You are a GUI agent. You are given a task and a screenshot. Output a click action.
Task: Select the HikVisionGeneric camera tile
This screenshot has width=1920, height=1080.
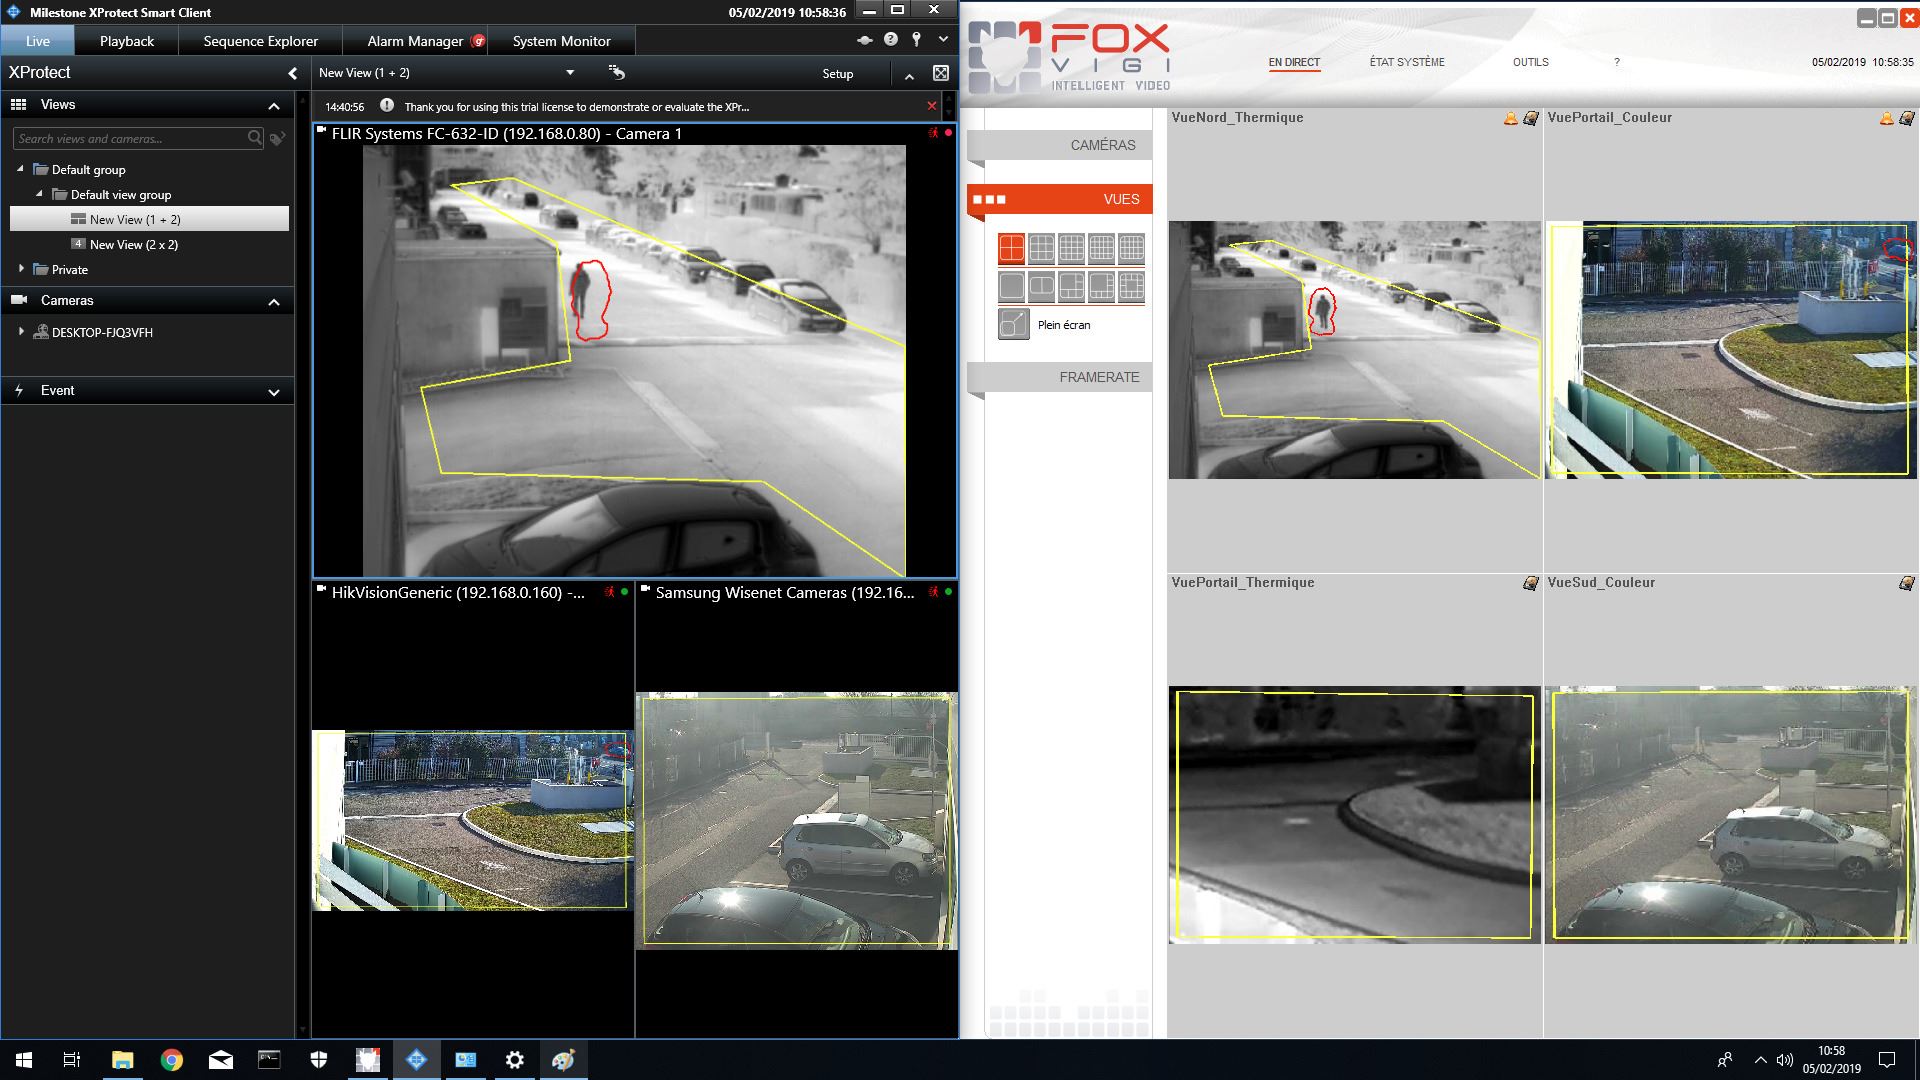pyautogui.click(x=473, y=810)
